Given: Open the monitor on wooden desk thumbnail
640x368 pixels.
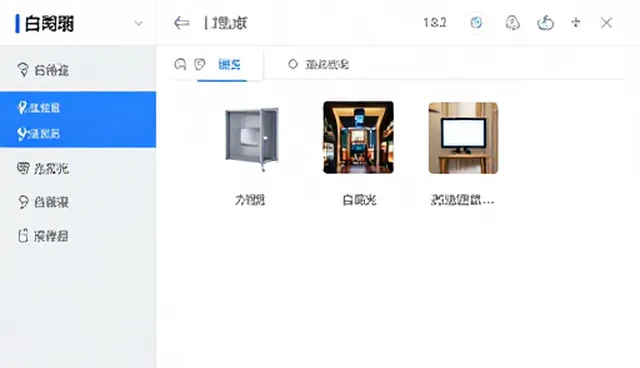Looking at the screenshot, I should tap(463, 138).
